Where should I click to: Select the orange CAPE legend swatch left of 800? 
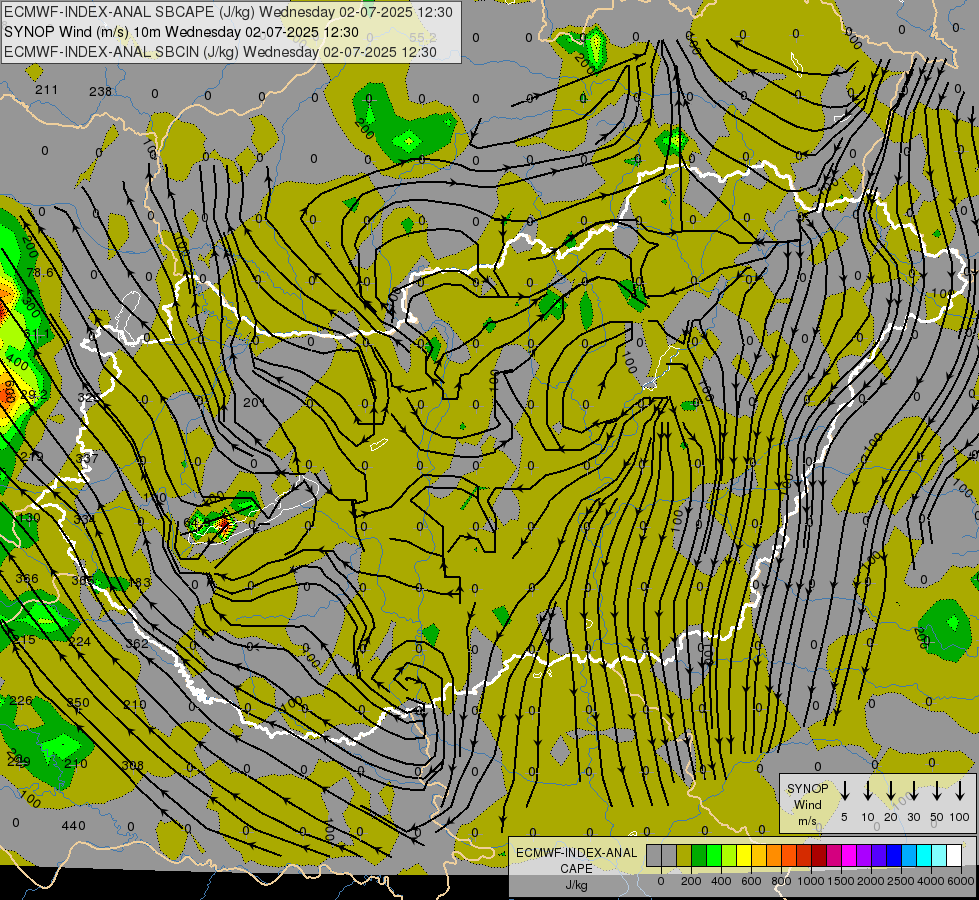pos(774,855)
